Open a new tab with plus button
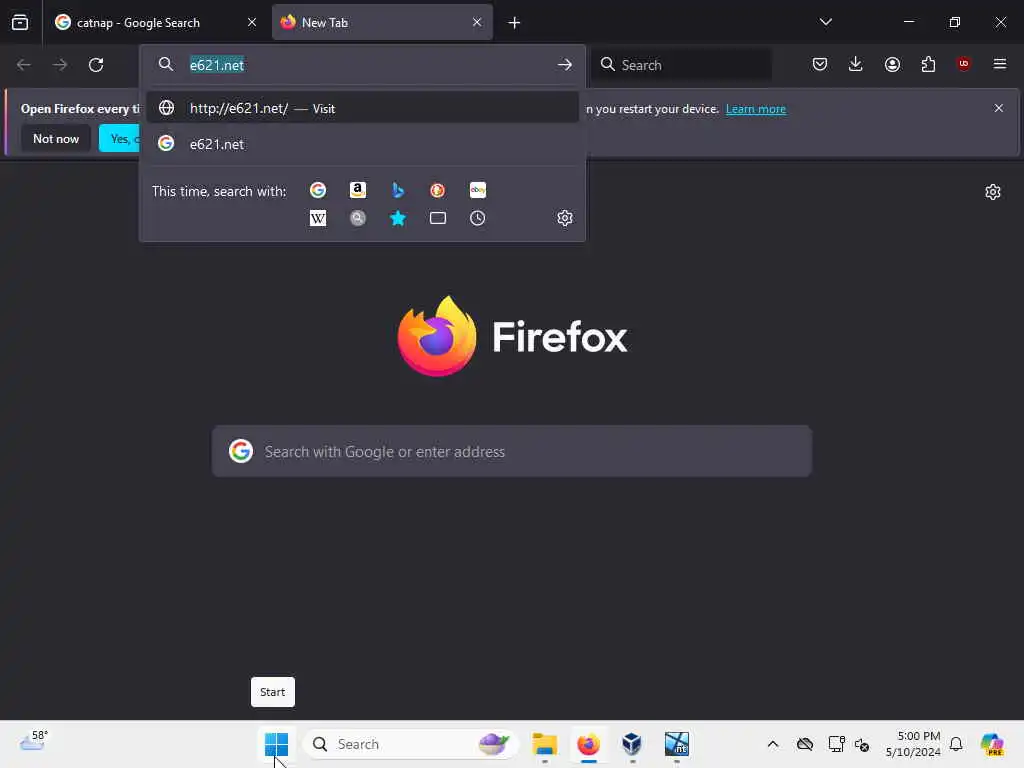Viewport: 1024px width, 768px height. 514,23
